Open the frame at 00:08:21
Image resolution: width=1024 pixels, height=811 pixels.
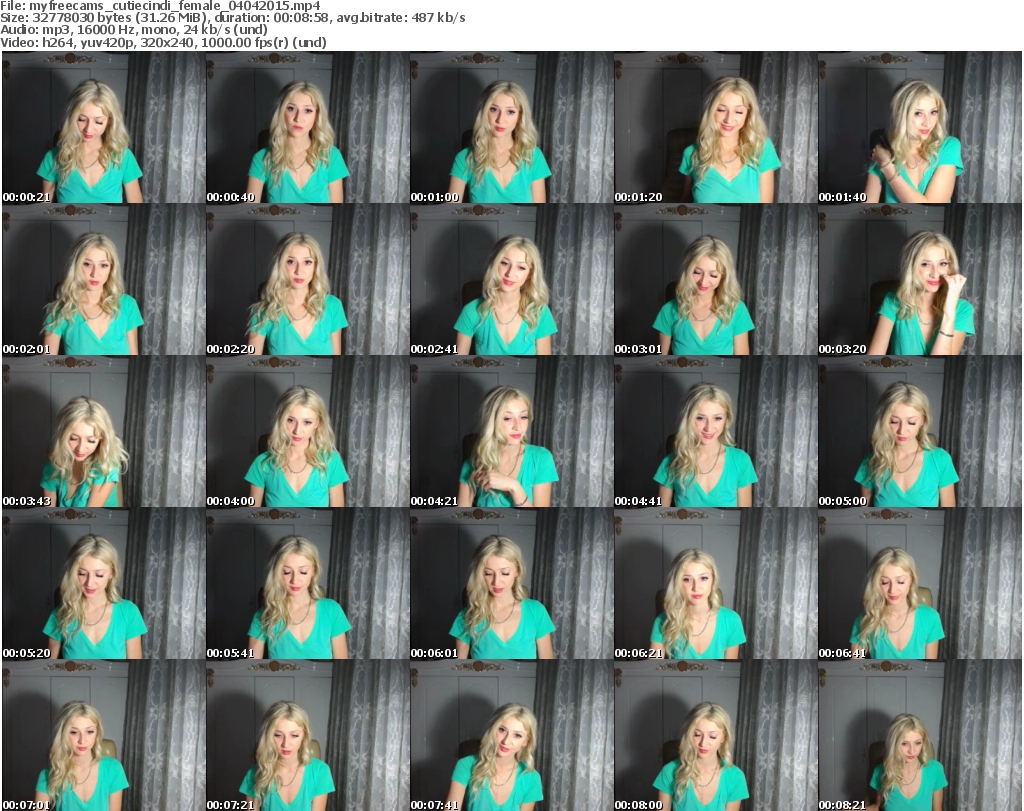[x=920, y=736]
